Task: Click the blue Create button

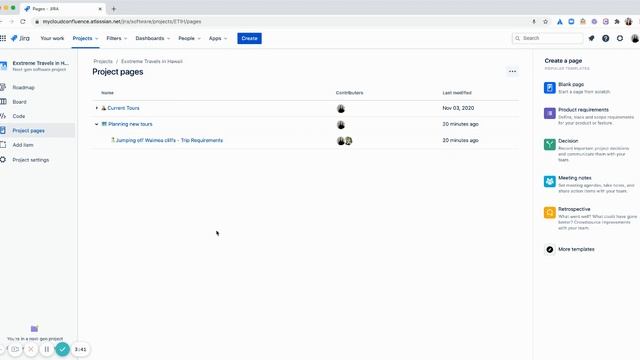Action: pyautogui.click(x=249, y=38)
